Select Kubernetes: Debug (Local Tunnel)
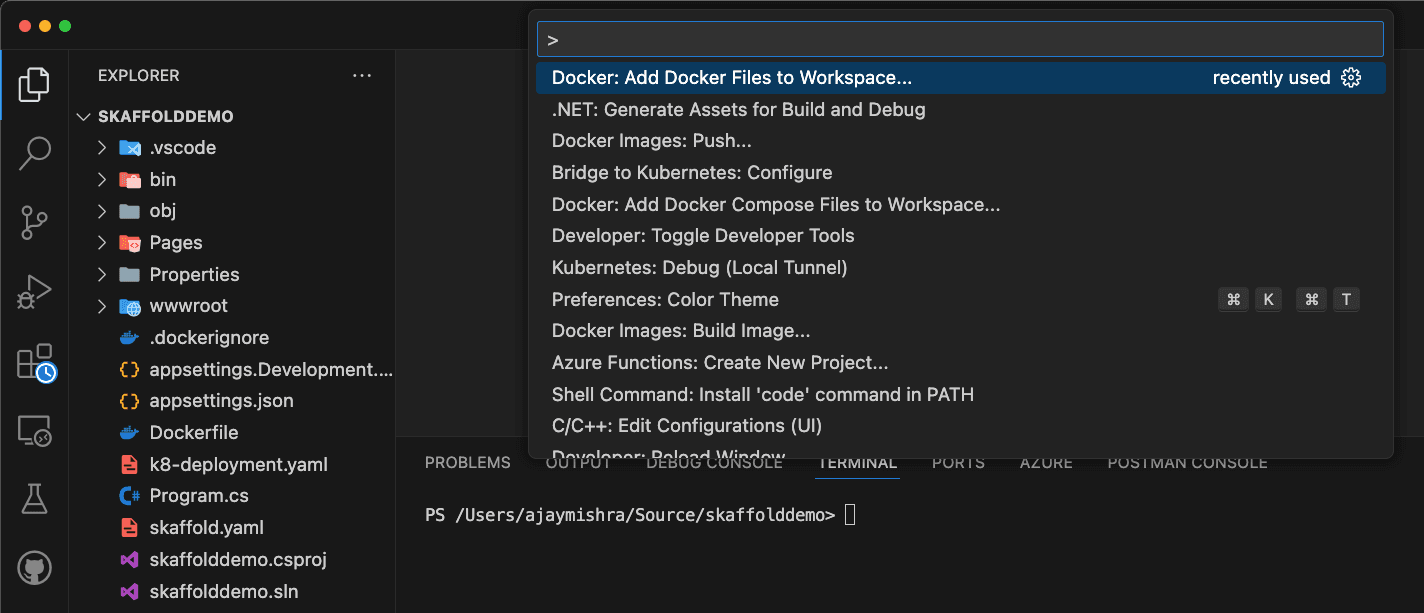1424x613 pixels. (961, 268)
